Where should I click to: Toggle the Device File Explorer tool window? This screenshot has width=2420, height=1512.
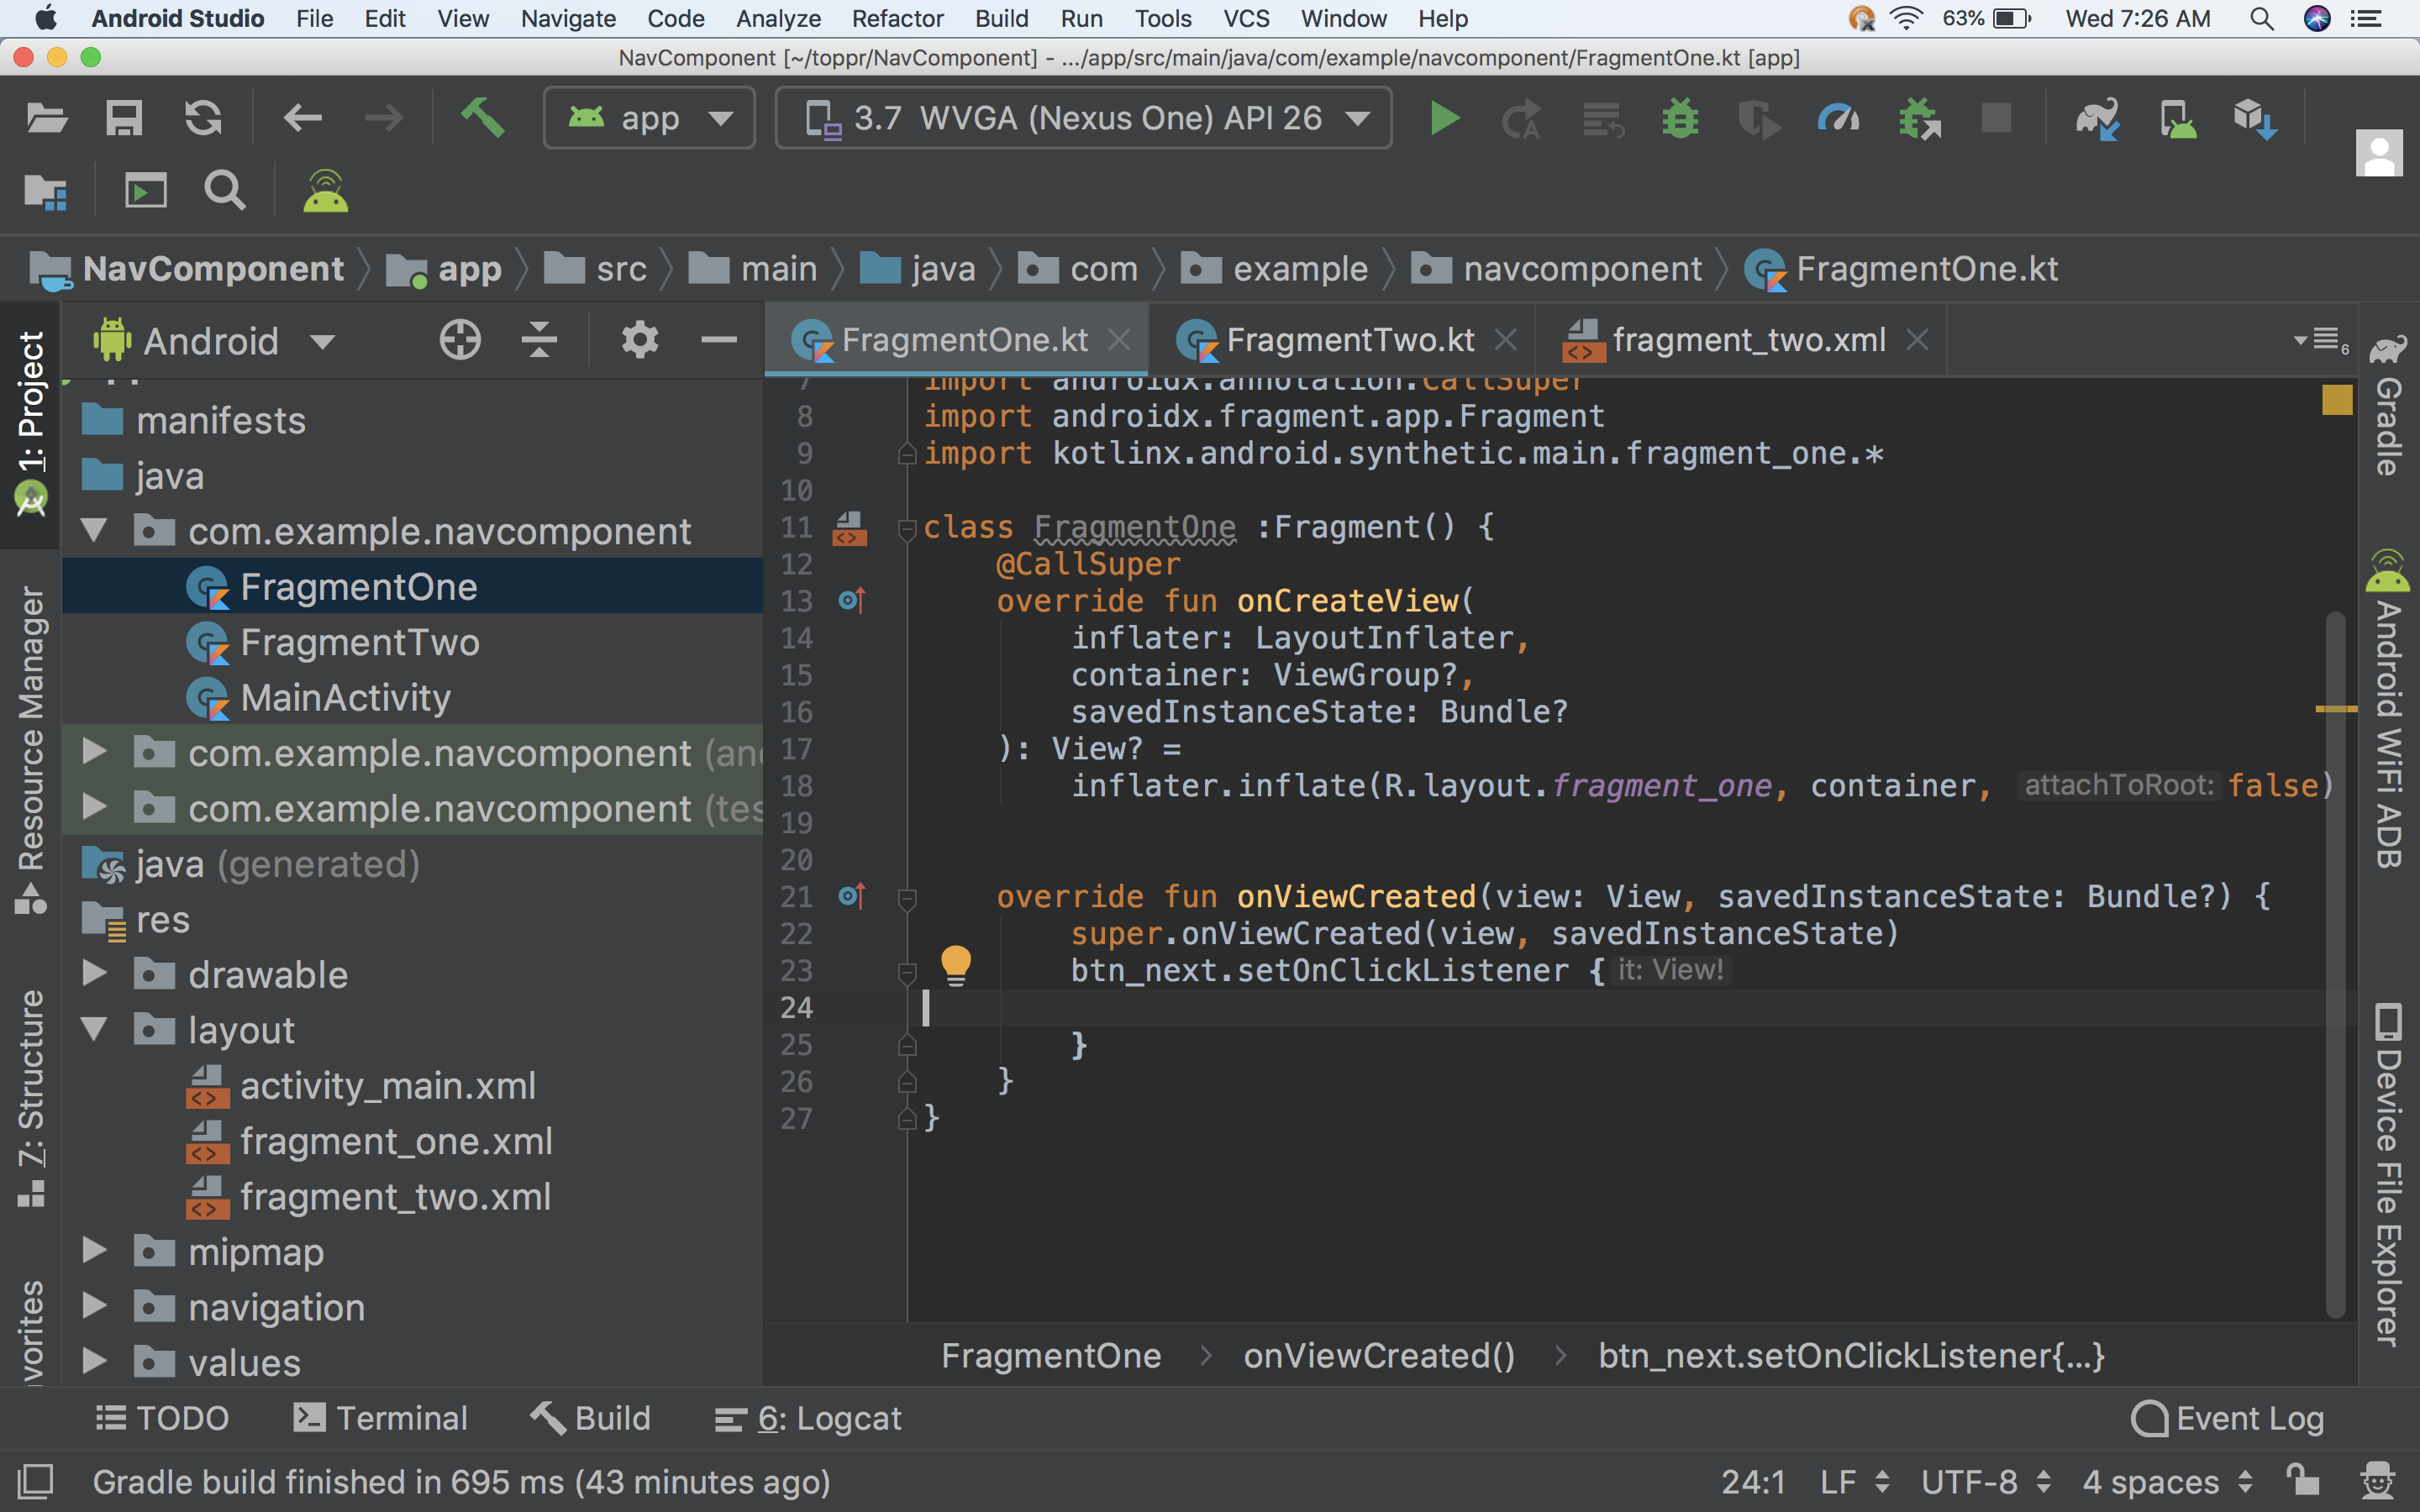[2388, 1176]
